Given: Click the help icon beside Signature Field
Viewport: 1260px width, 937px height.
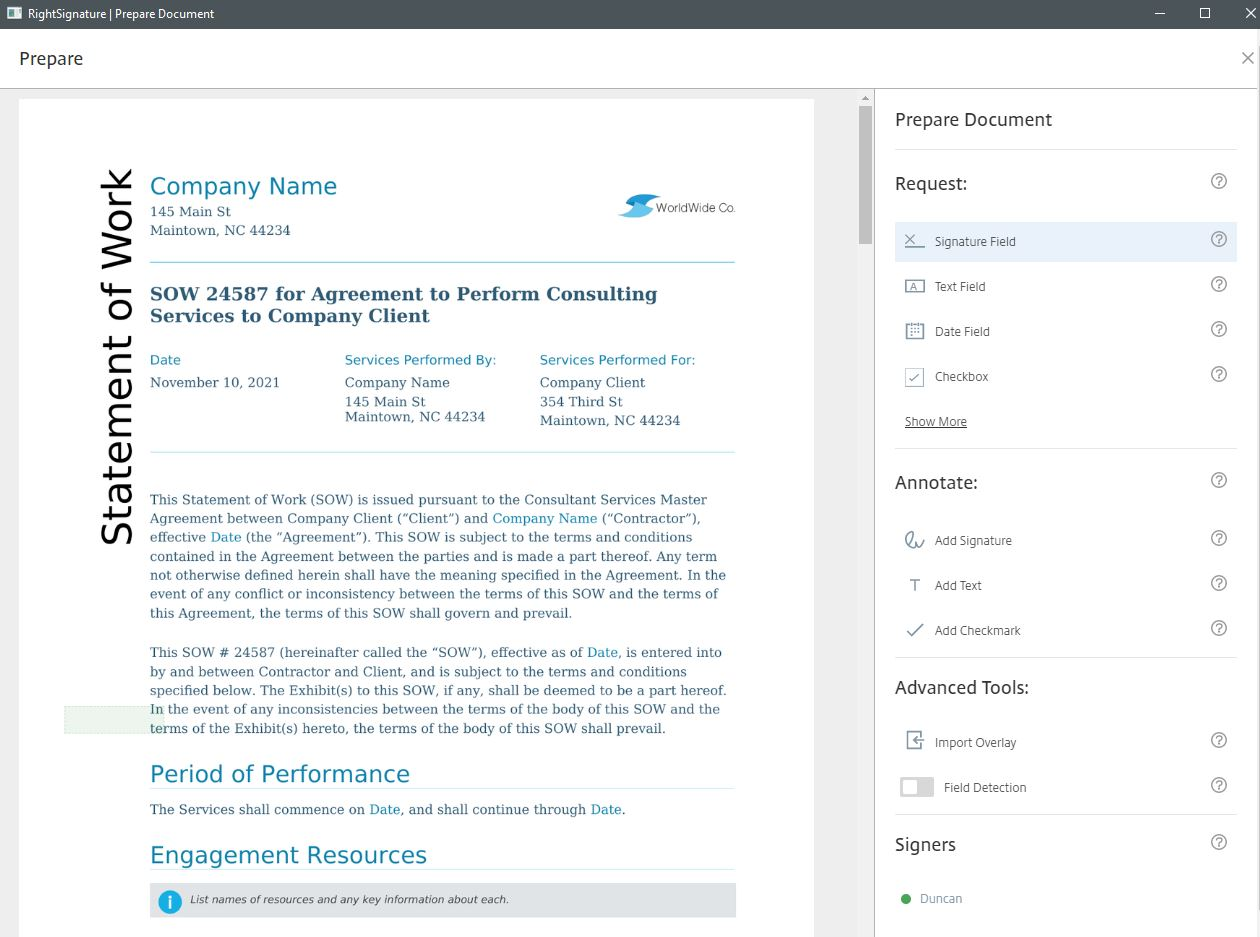Looking at the screenshot, I should [x=1219, y=239].
